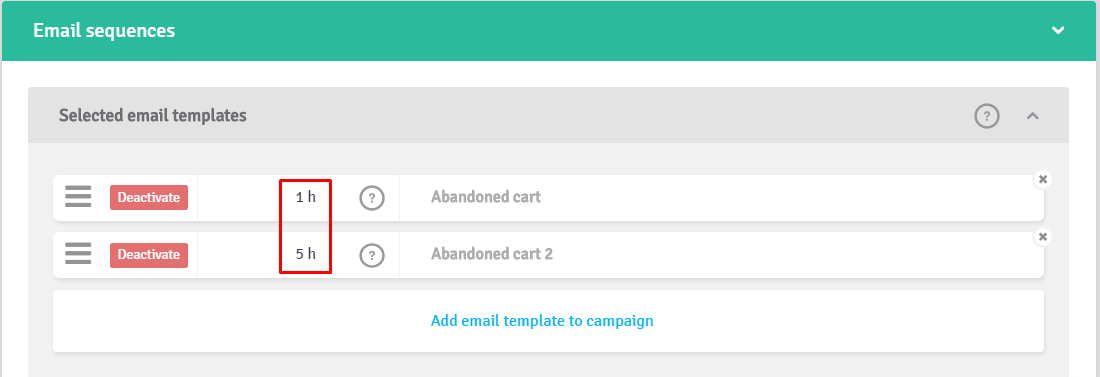
Task: Remove Abandoned cart 2 from the sequence
Action: coord(1043,237)
